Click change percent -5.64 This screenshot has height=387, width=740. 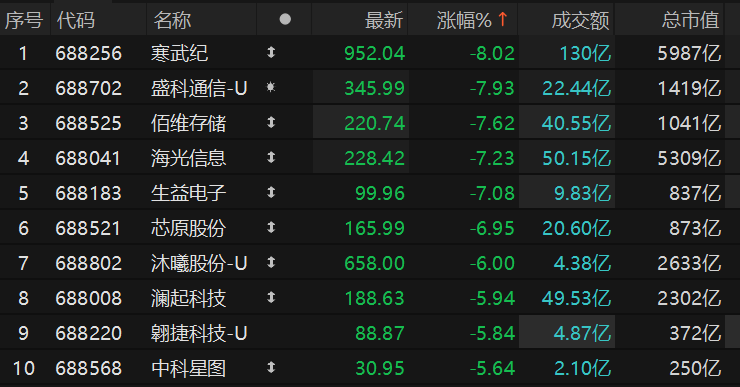(x=492, y=368)
